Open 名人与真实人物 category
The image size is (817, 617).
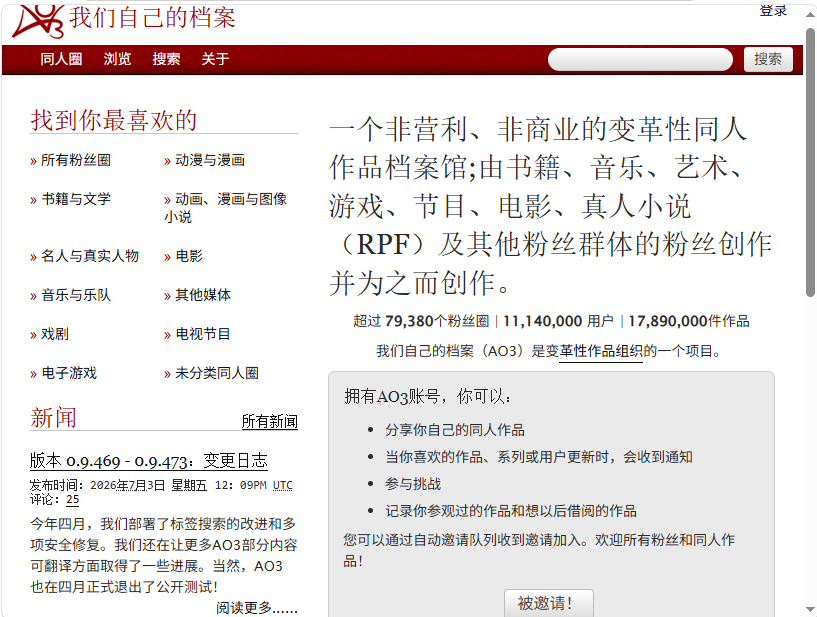click(x=90, y=256)
